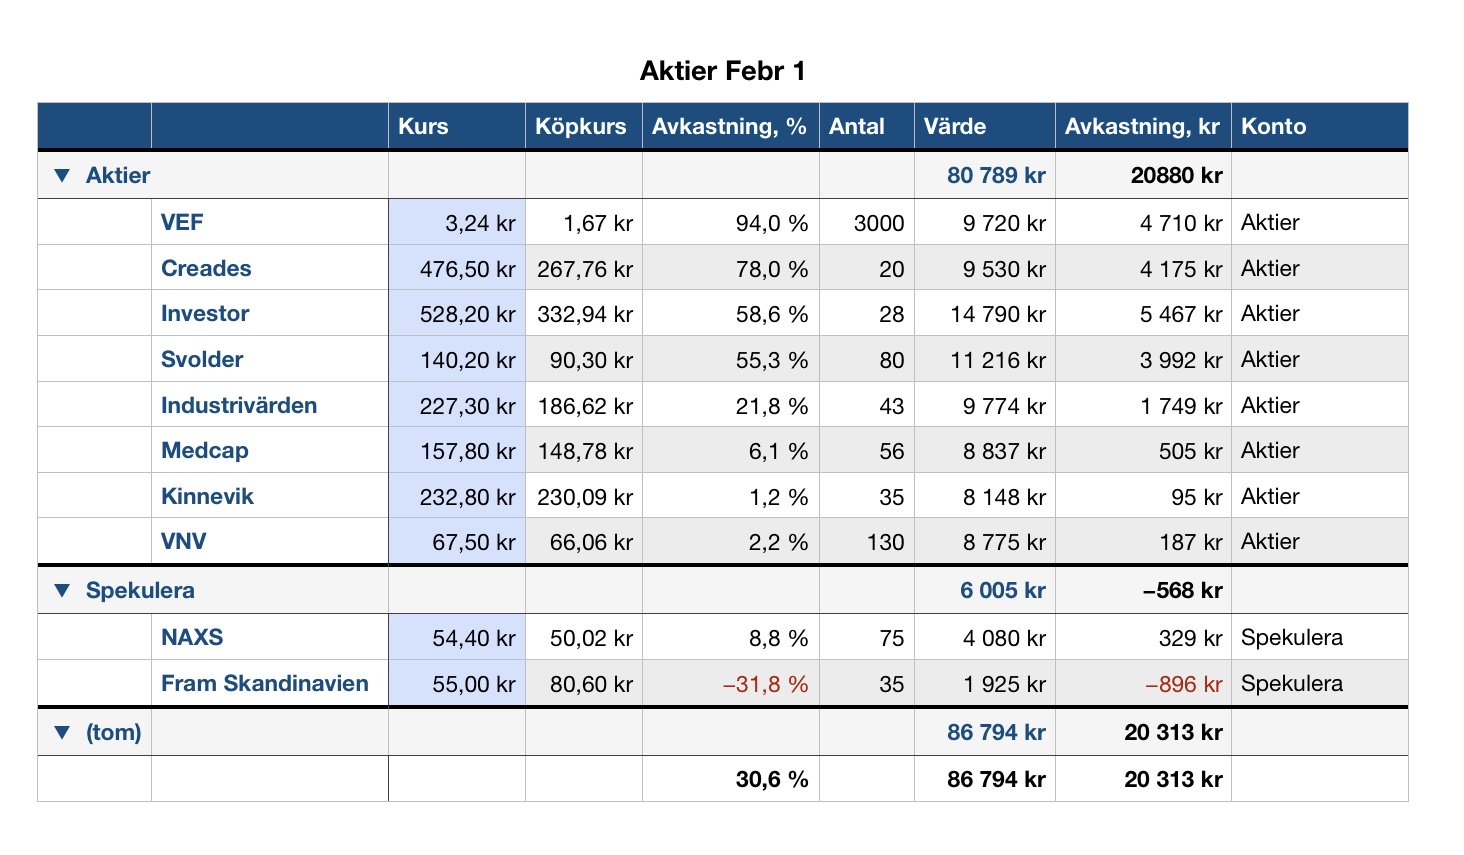
Task: Select the Avkastning, kr column header
Action: coord(1143,127)
